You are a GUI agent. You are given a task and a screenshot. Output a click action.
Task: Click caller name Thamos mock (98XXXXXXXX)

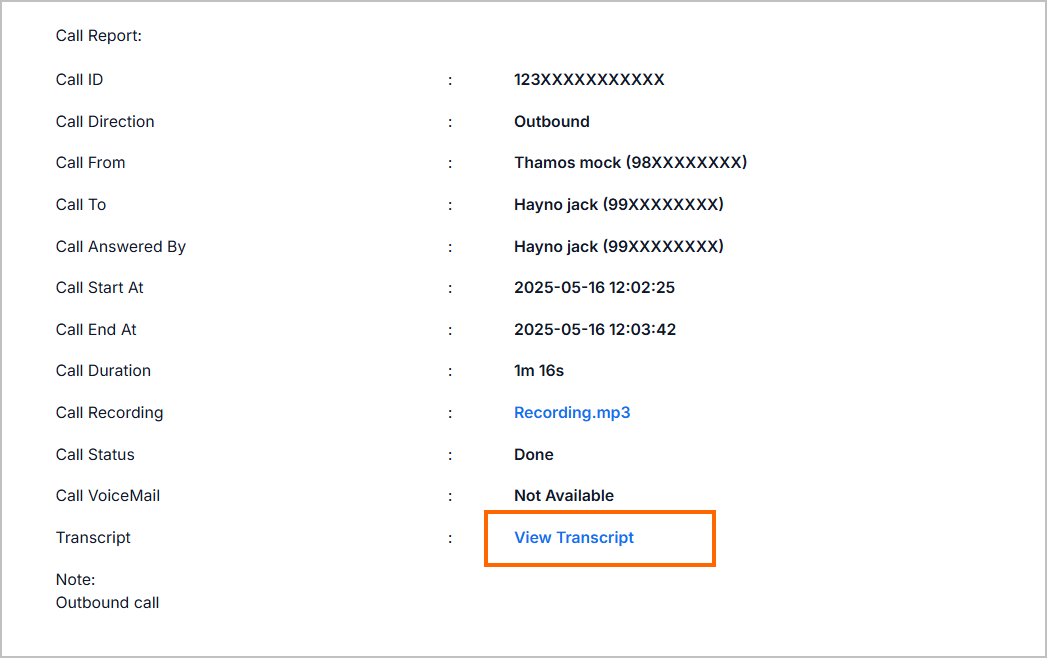[x=630, y=162]
